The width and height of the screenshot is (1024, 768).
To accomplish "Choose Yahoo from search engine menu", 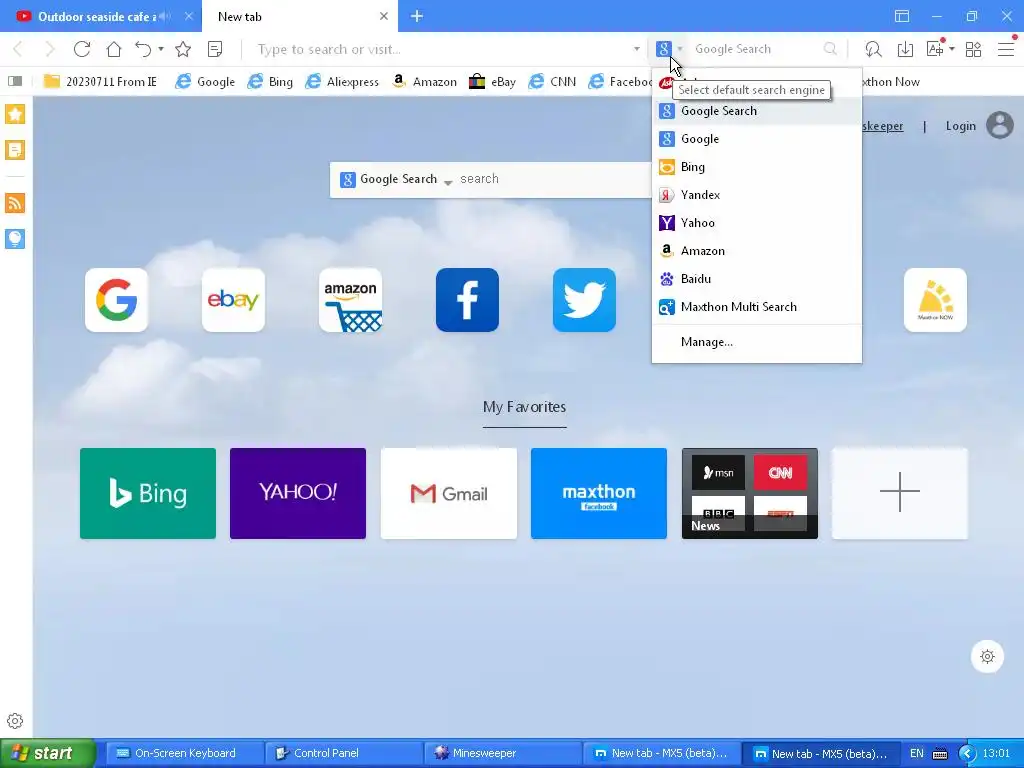I will (x=757, y=223).
